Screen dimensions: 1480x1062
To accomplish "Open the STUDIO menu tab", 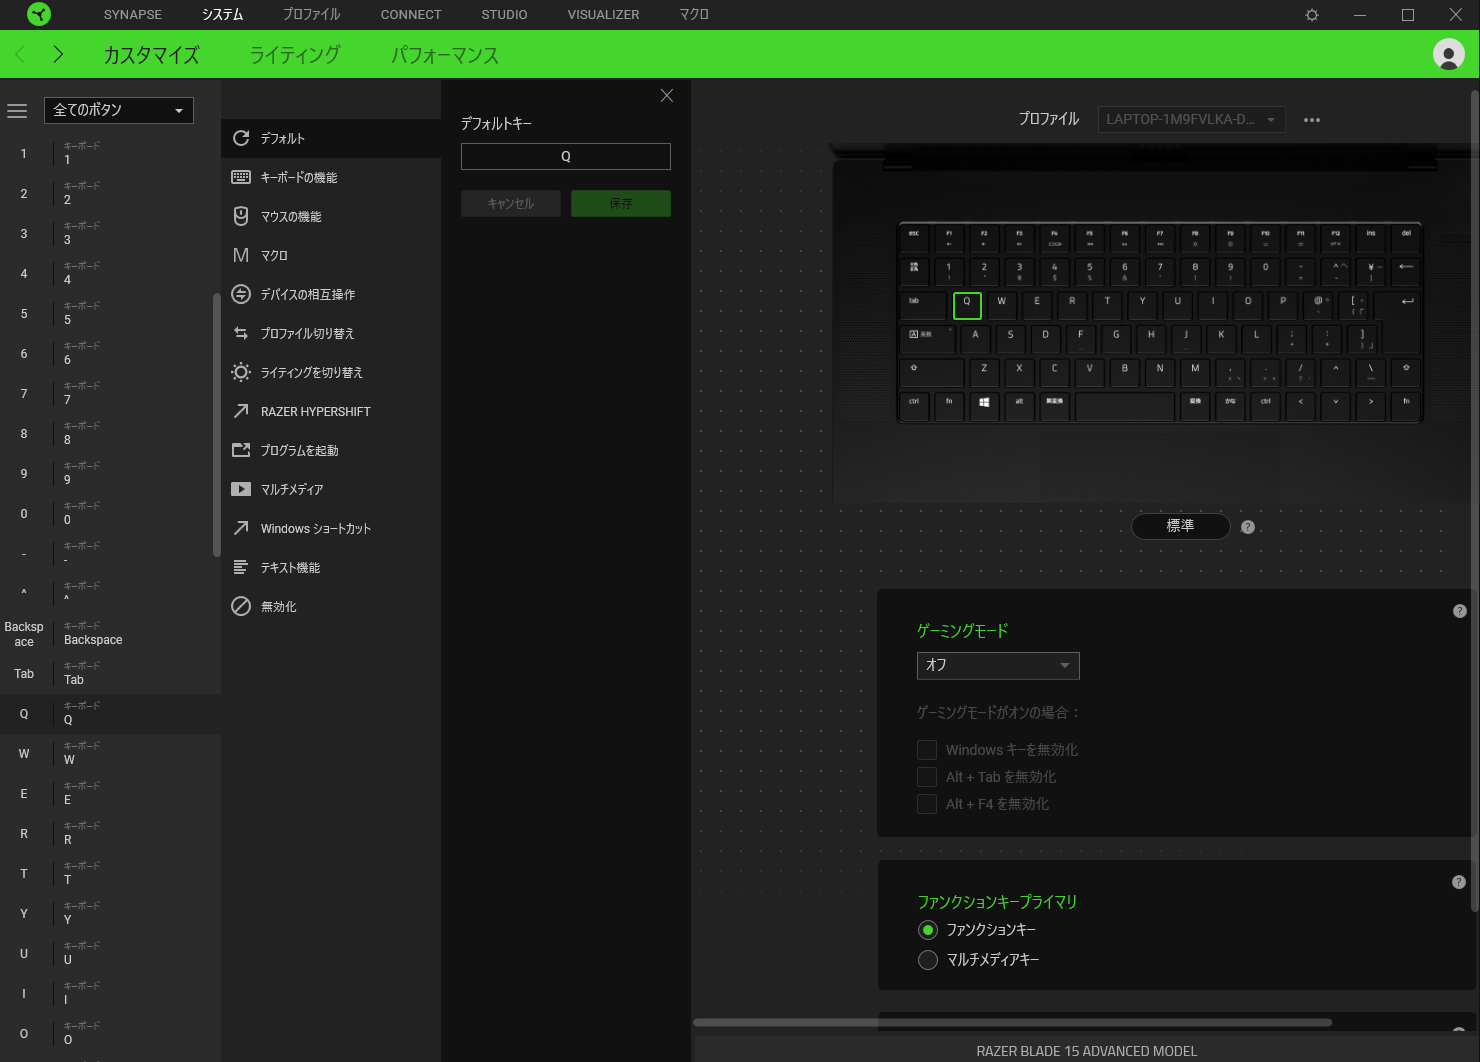I will click(x=504, y=15).
